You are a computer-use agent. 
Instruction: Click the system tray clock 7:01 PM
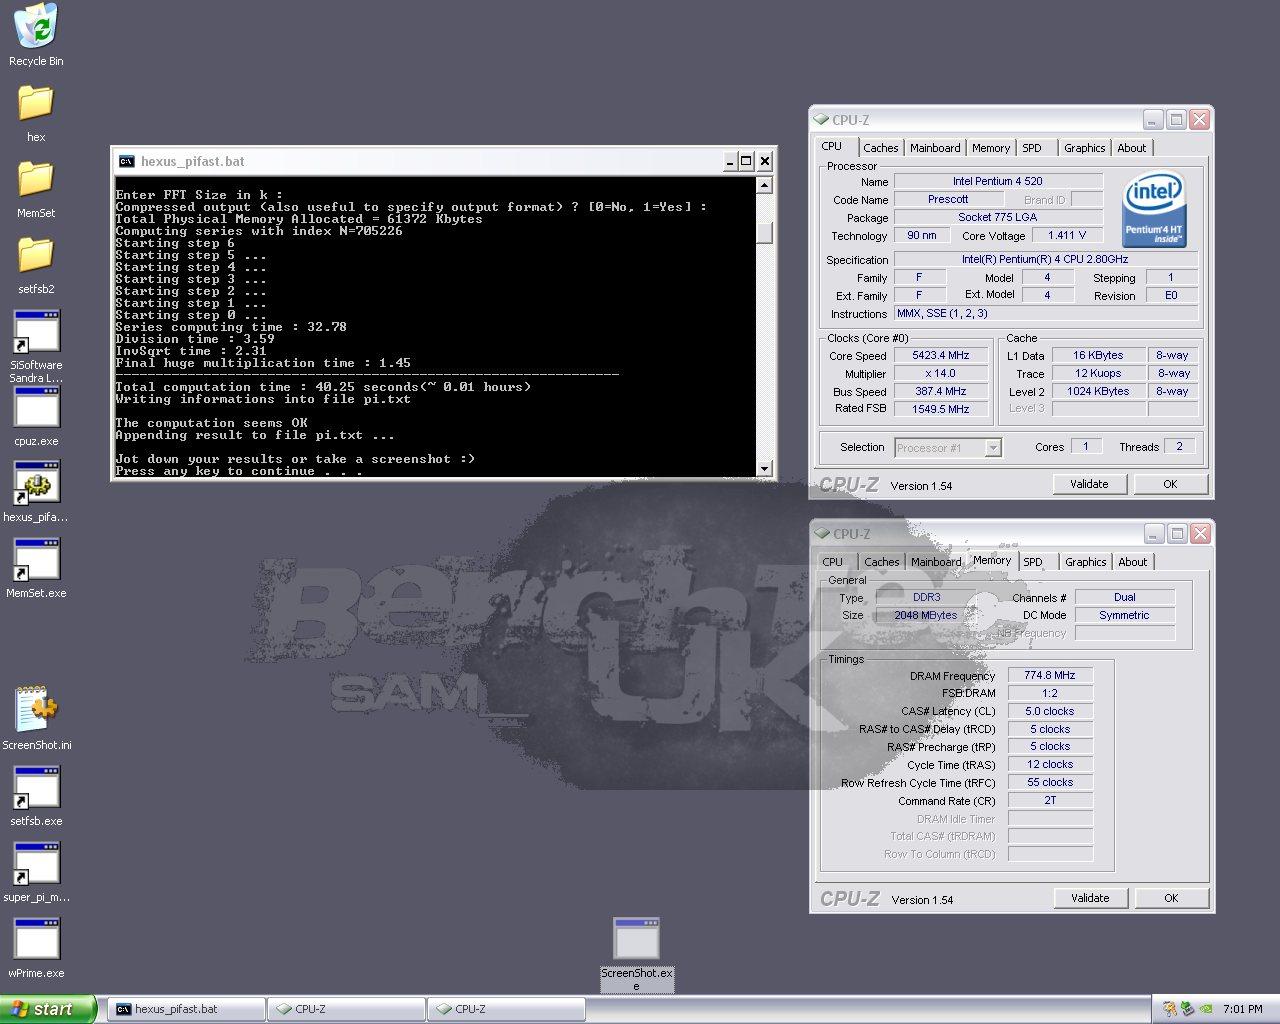tap(1243, 1010)
